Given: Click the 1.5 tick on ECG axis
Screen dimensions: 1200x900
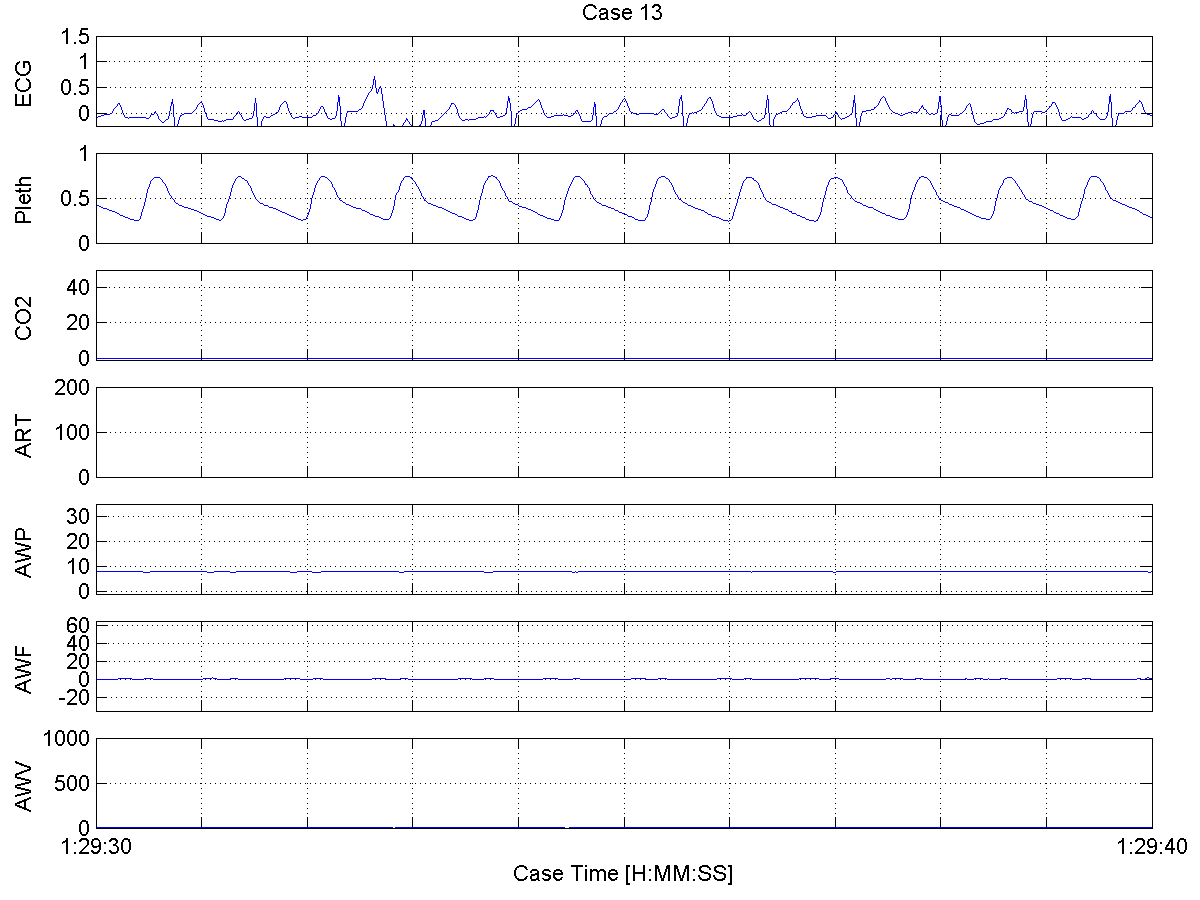Looking at the screenshot, I should (76, 37).
